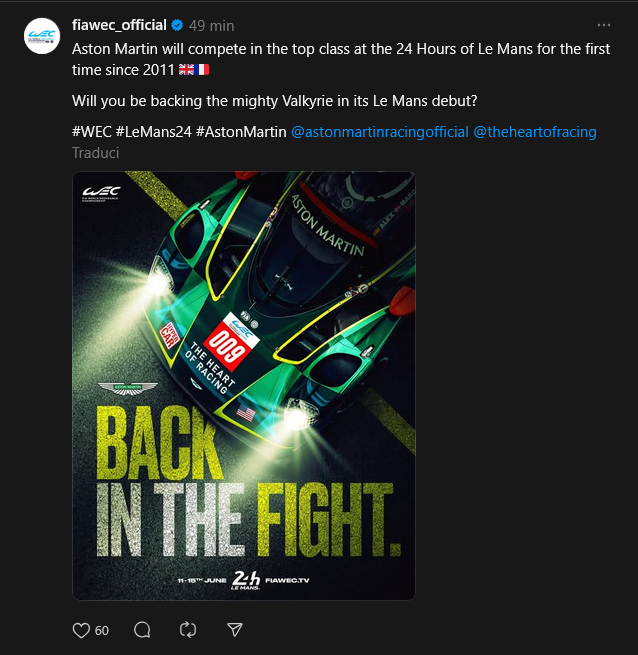This screenshot has height=655, width=638.
Task: Select the #AstonMartin hashtag
Action: [x=241, y=132]
